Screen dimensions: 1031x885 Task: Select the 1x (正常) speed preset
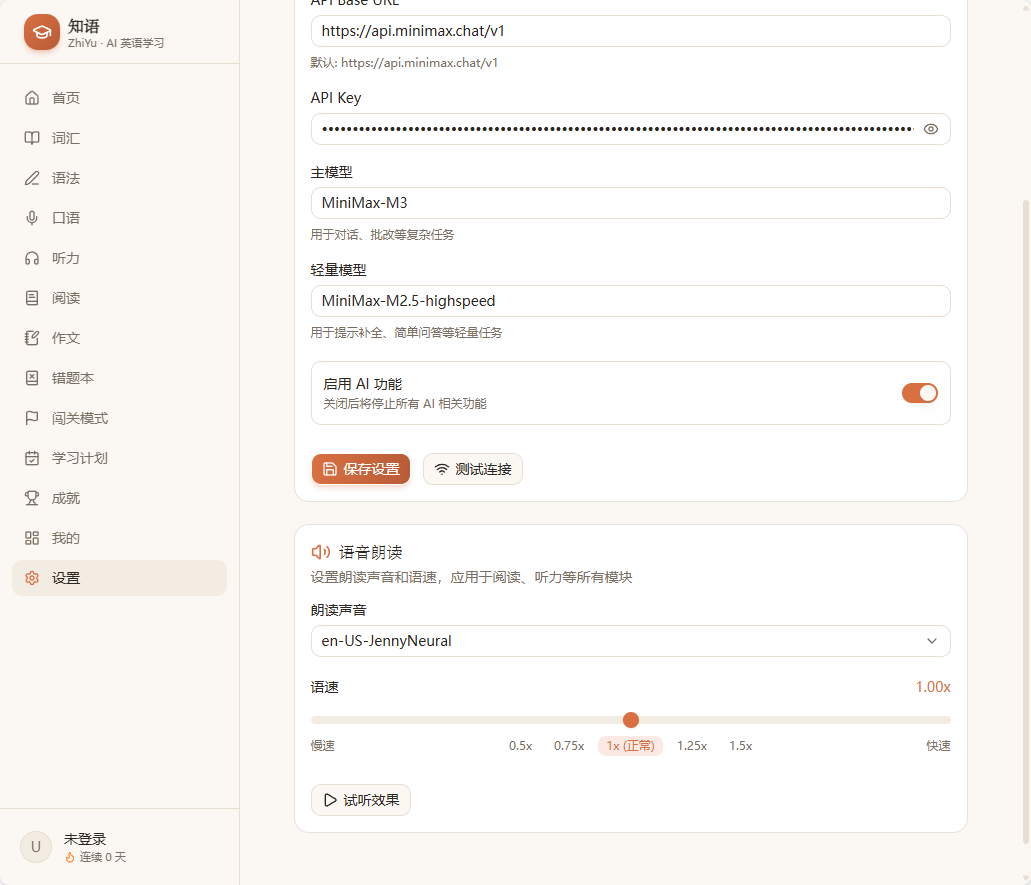(630, 746)
